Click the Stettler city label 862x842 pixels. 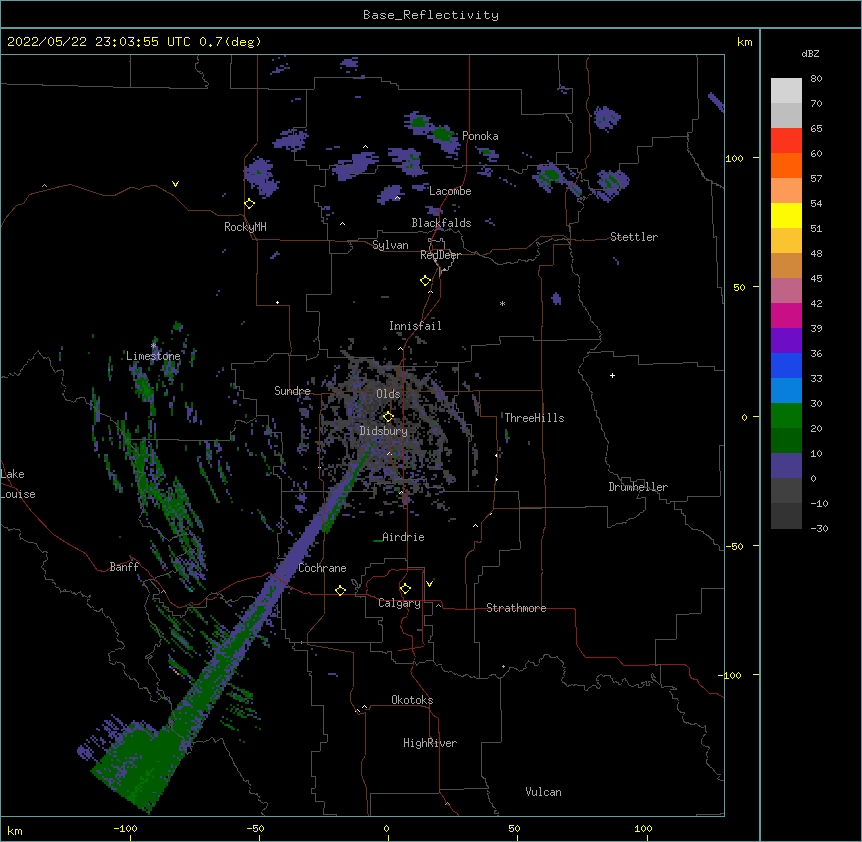tap(633, 237)
